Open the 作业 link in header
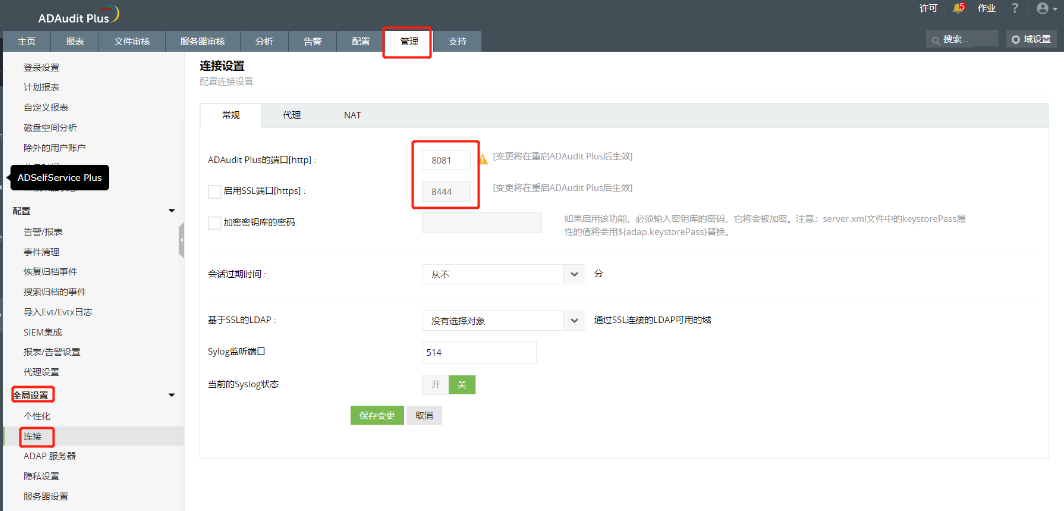 pyautogui.click(x=987, y=8)
